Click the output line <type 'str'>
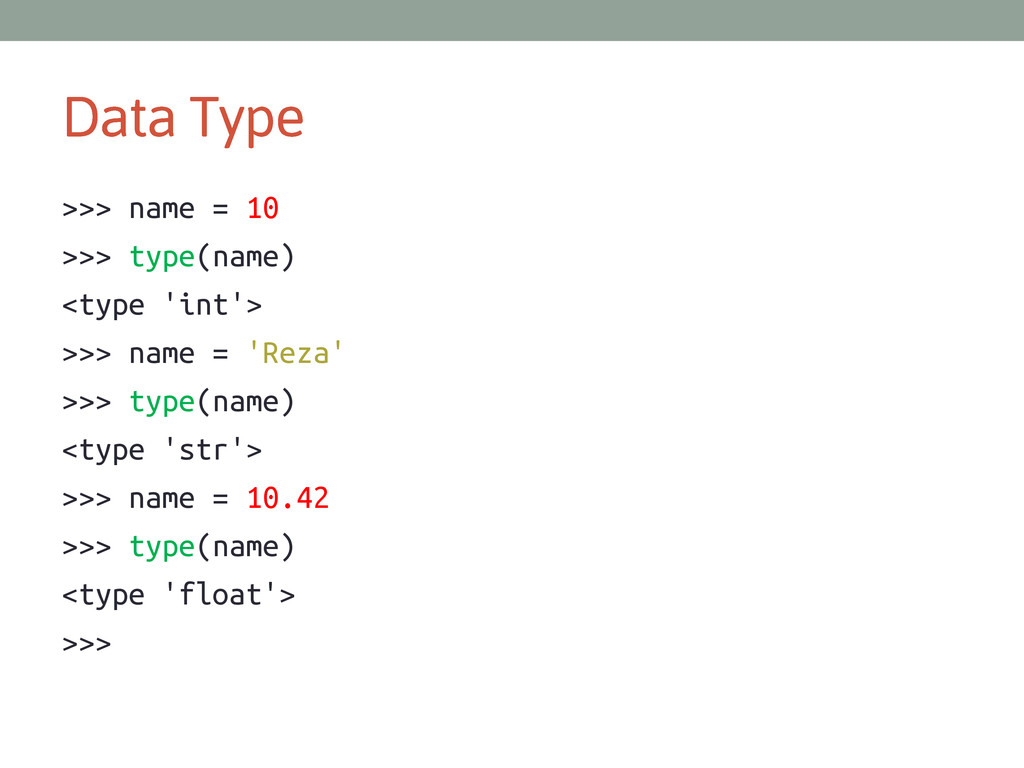This screenshot has height=768, width=1024. (x=162, y=450)
